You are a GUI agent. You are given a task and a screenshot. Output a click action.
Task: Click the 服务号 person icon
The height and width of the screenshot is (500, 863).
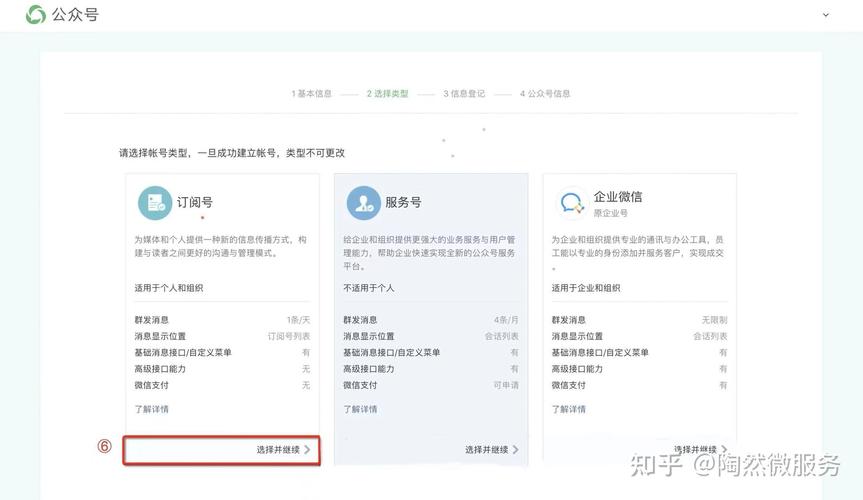point(363,203)
